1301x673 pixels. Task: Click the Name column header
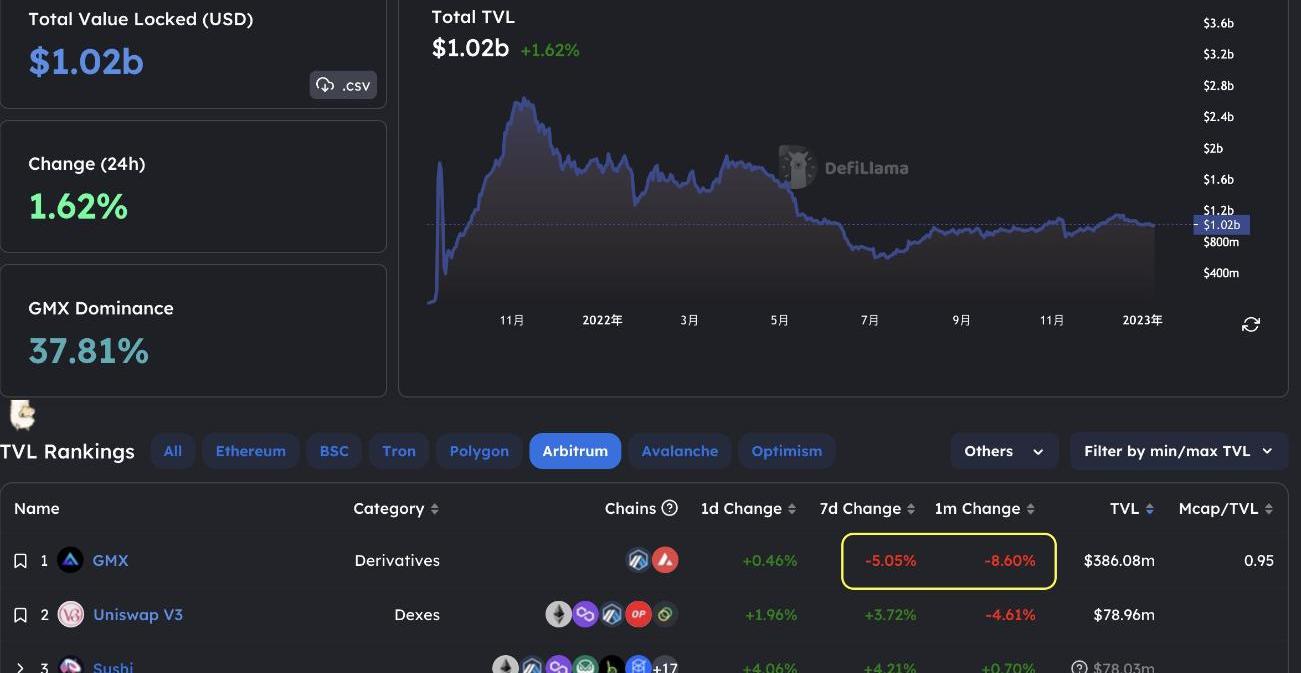(x=37, y=509)
